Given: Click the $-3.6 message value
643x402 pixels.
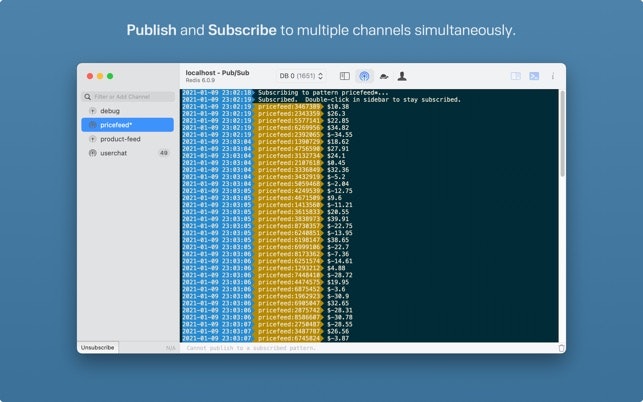Looking at the screenshot, I should (x=336, y=289).
